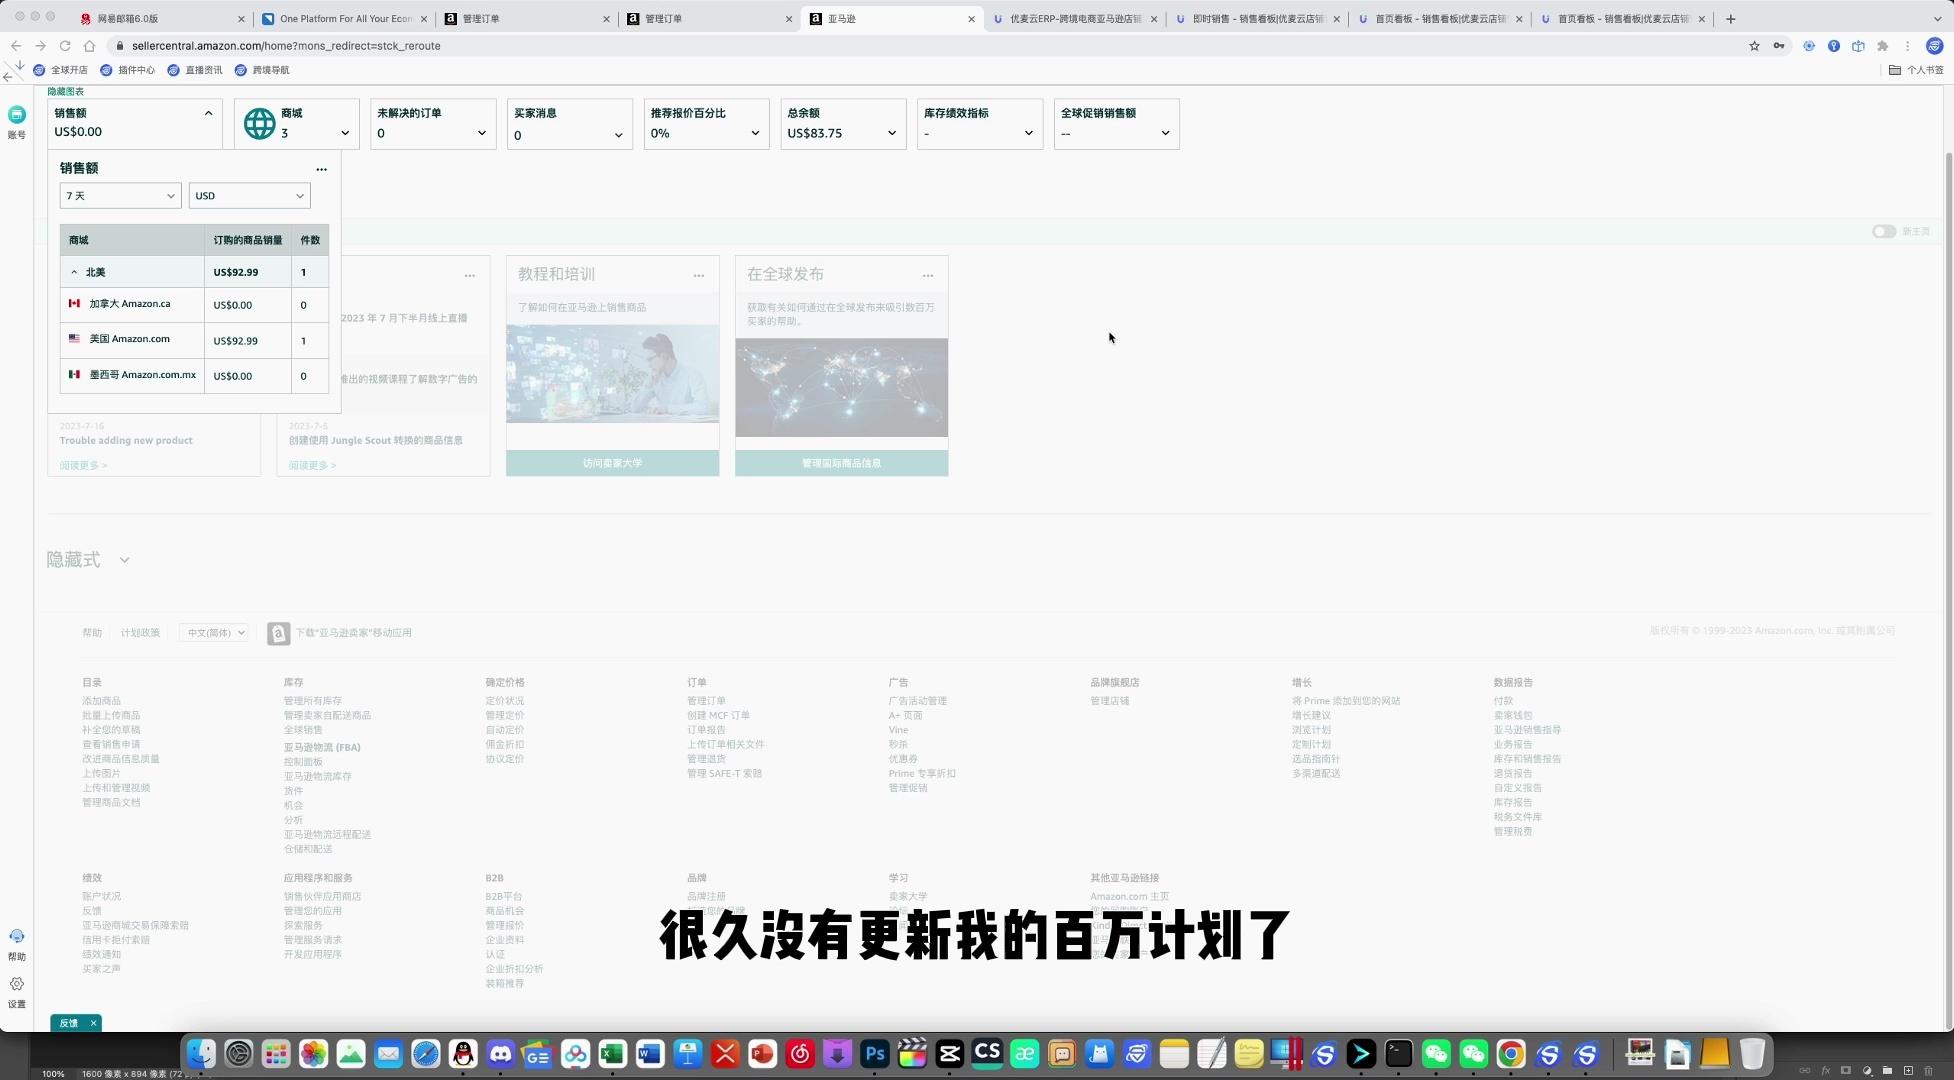Screen dimensions: 1954x1080
Task: Expand the 隐藏式 section
Action: click(x=124, y=560)
